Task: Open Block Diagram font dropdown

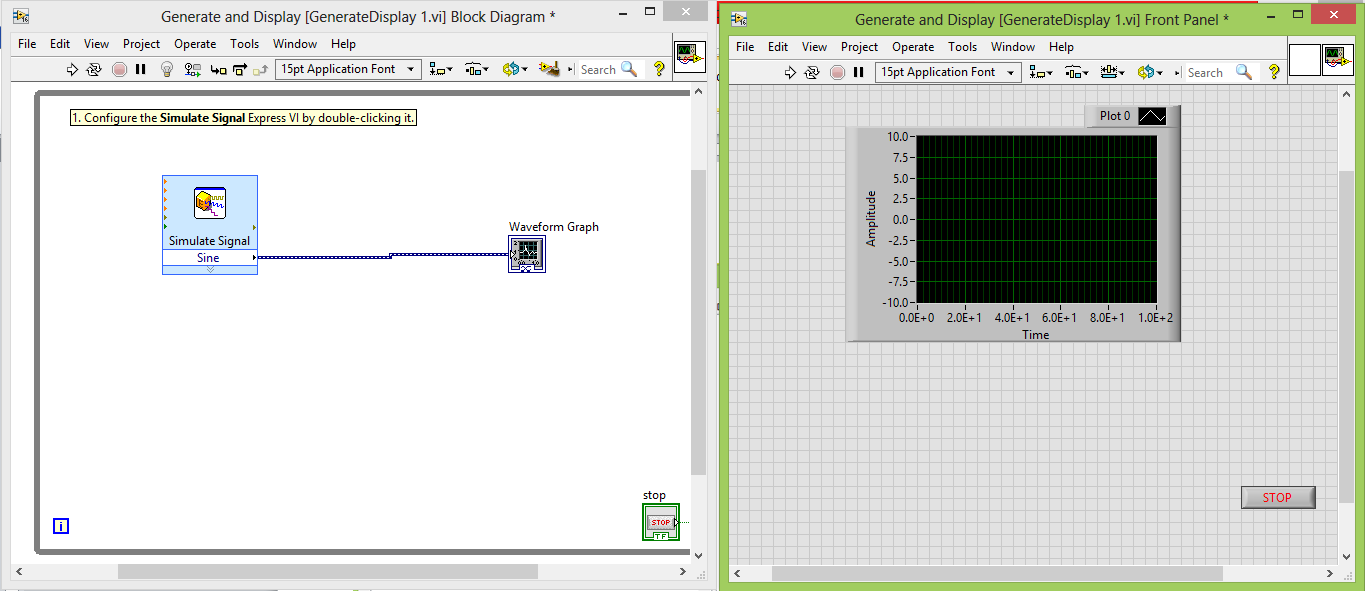Action: (x=348, y=69)
